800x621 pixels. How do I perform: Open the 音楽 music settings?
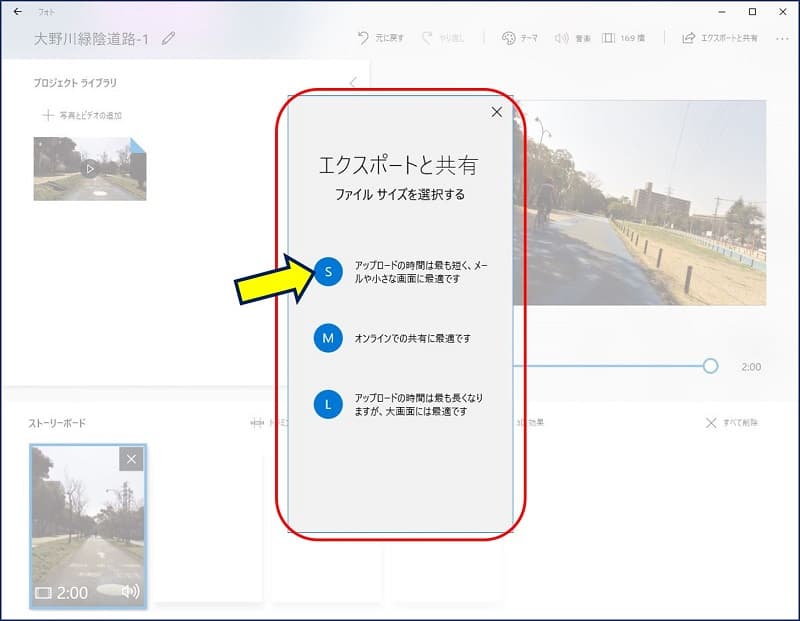(x=572, y=38)
